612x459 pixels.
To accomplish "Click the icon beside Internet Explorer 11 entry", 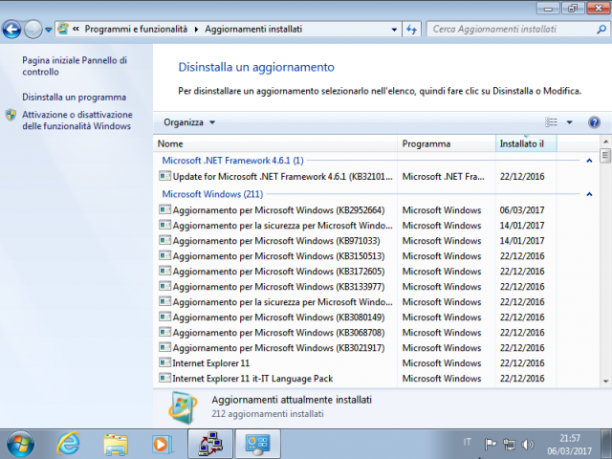I will (165, 363).
